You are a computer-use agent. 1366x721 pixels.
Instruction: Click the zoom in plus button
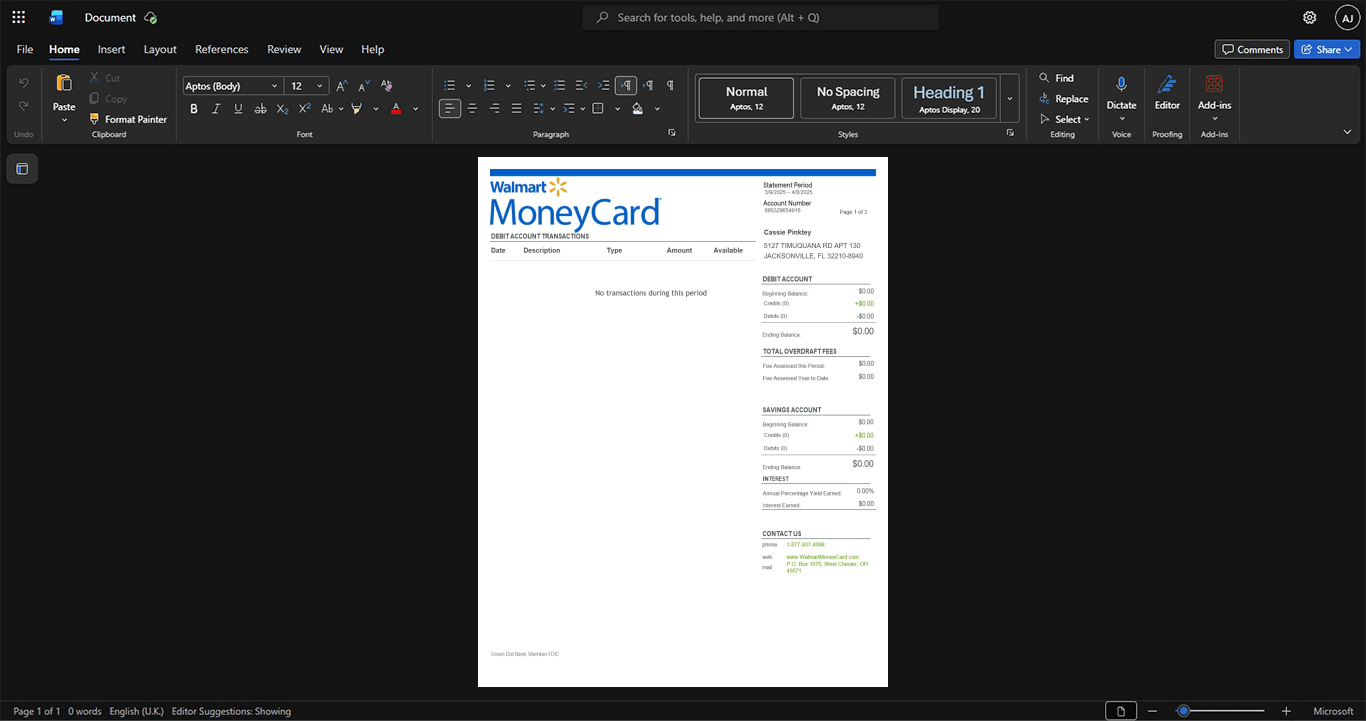[x=1286, y=711]
